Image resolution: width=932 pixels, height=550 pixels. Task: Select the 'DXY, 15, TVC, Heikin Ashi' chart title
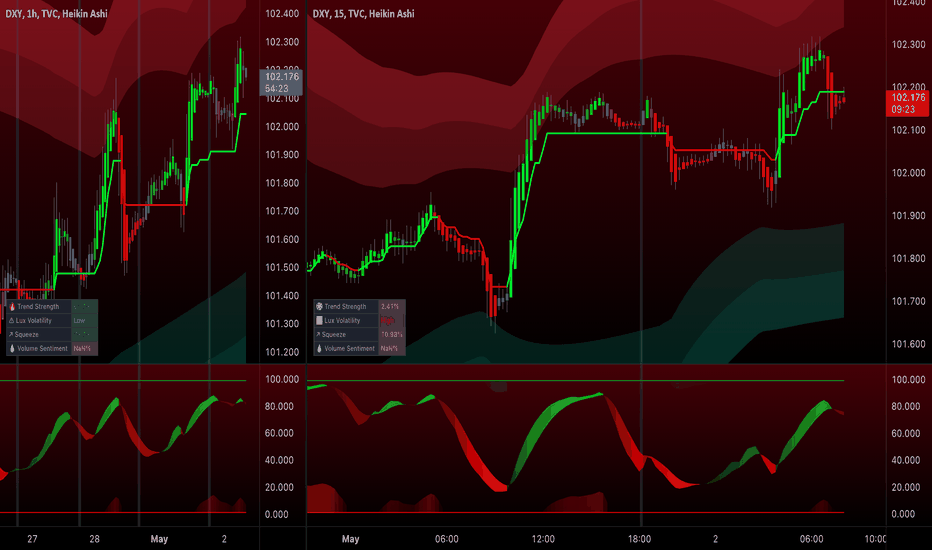pos(363,14)
